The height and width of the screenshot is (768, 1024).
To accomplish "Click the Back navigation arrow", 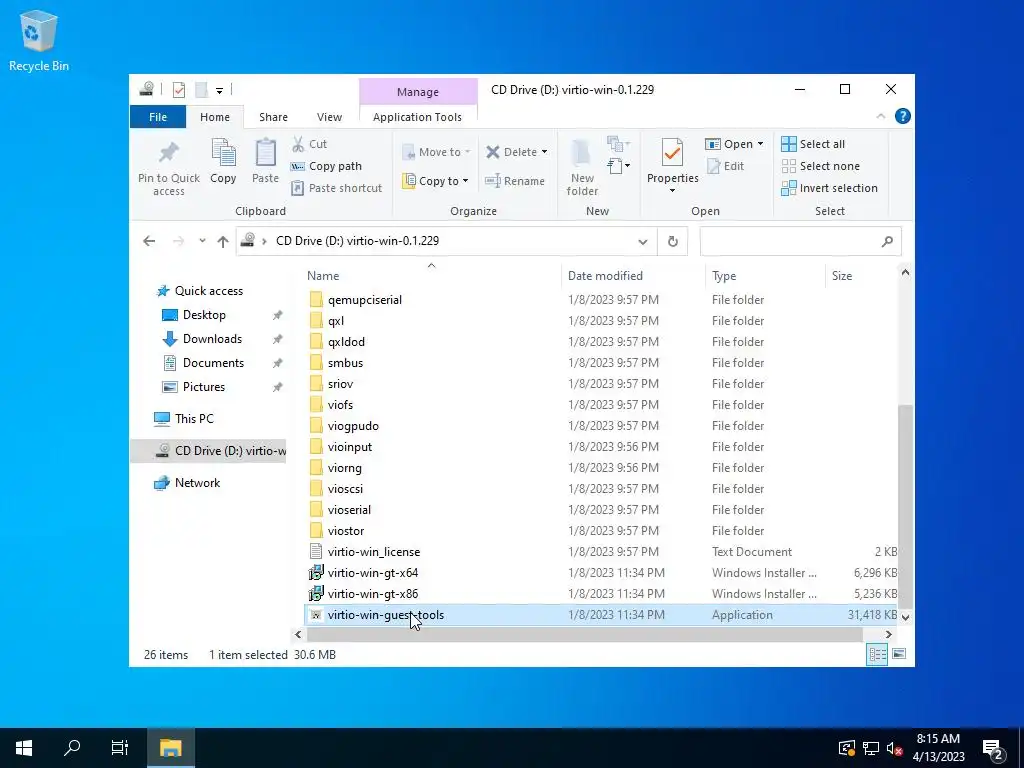I will pos(149,242).
